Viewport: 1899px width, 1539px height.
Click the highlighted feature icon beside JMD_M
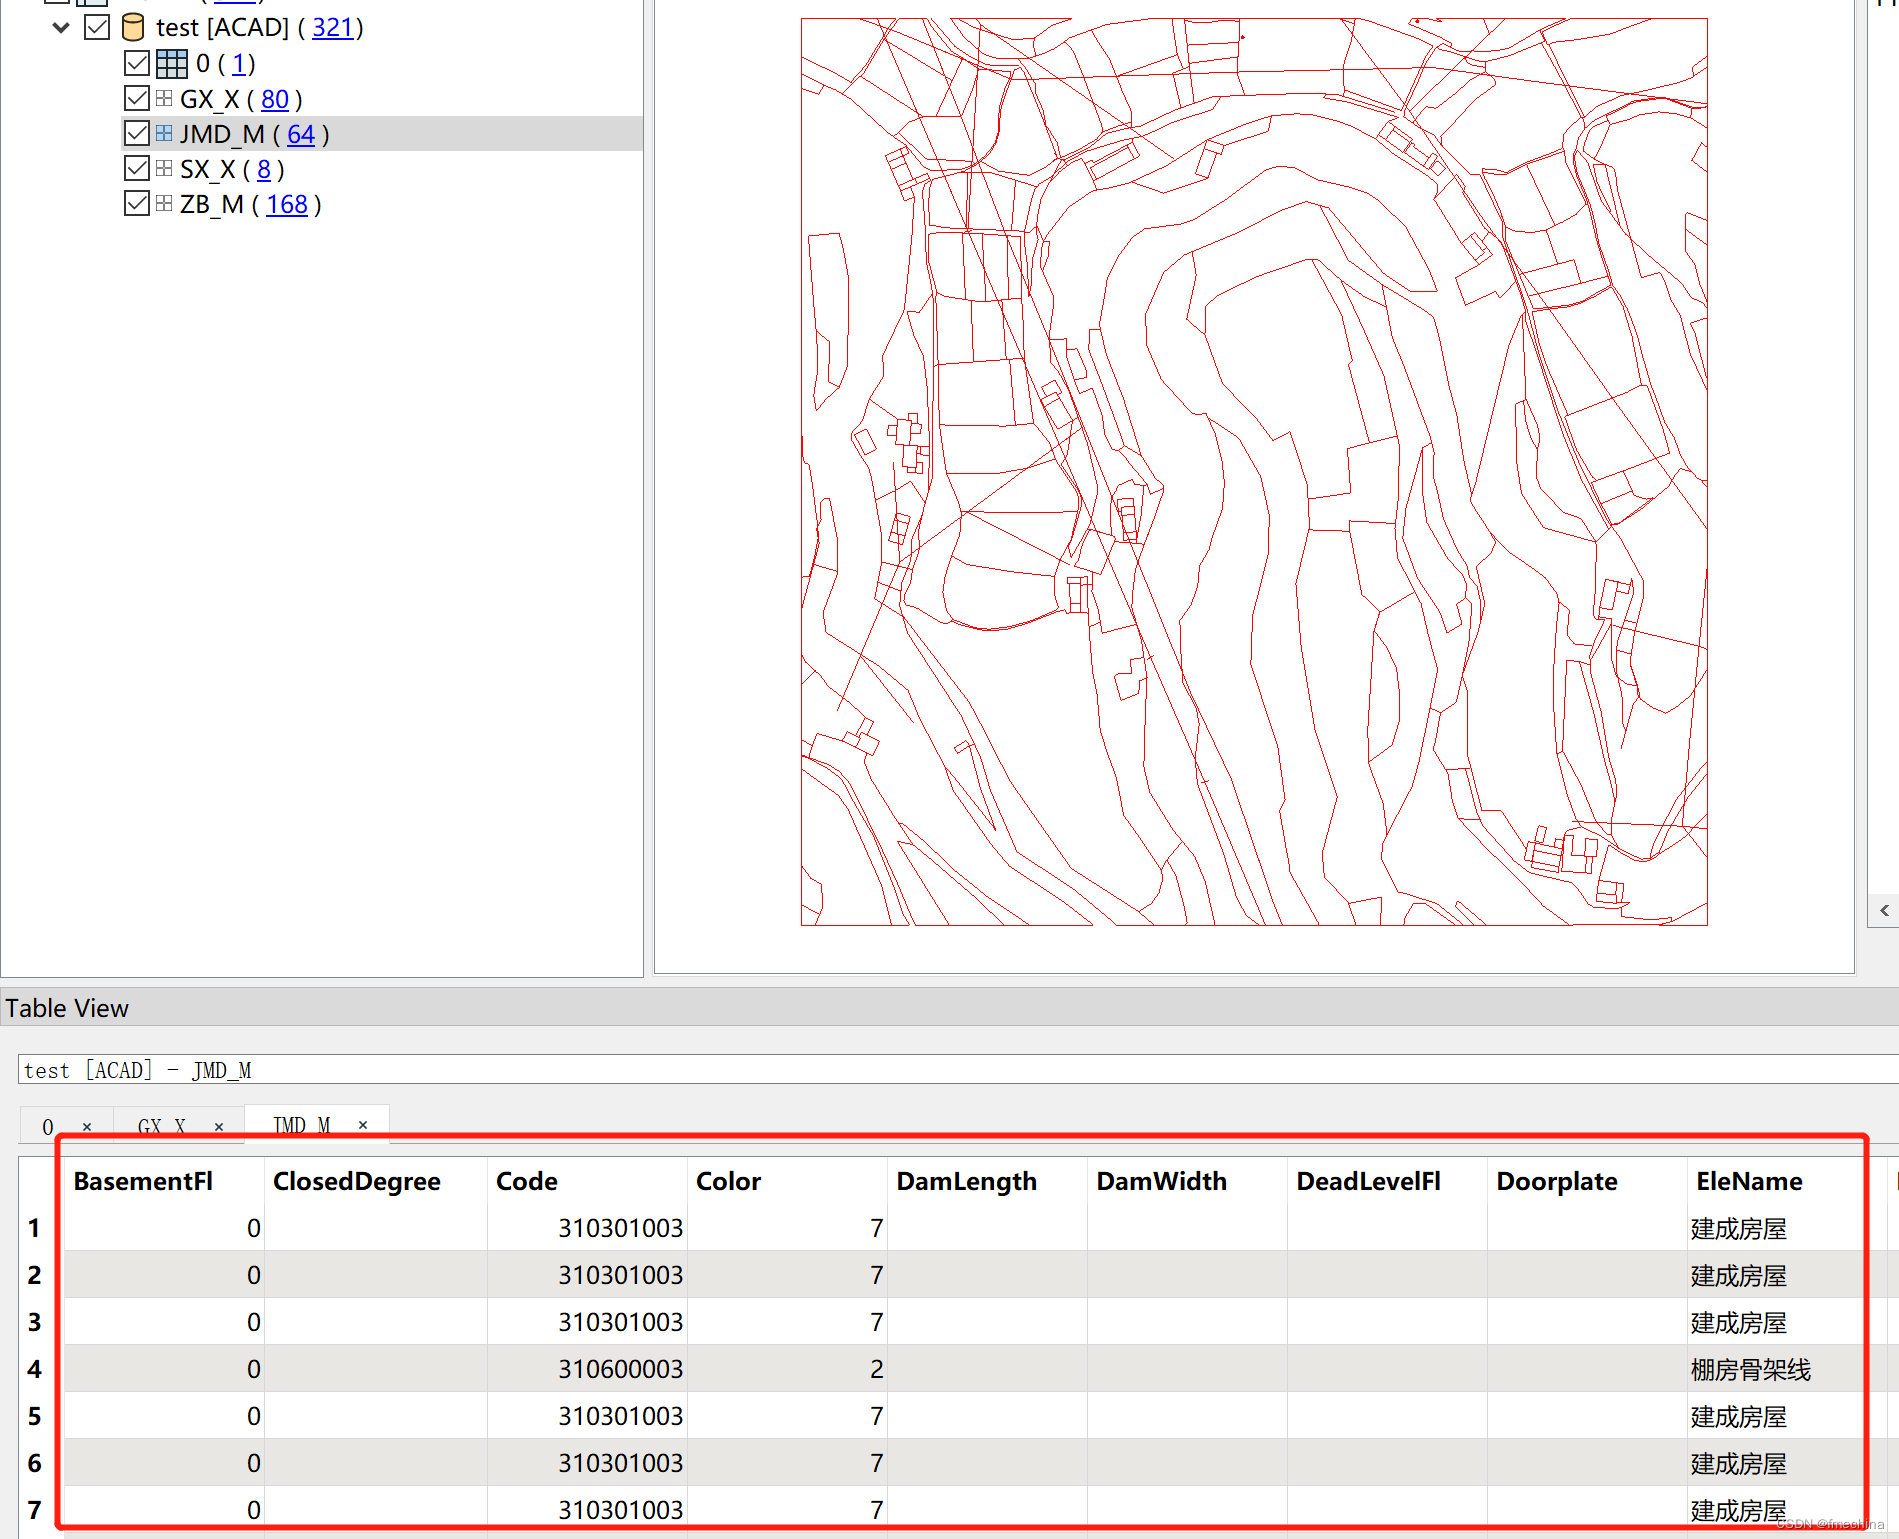[163, 133]
